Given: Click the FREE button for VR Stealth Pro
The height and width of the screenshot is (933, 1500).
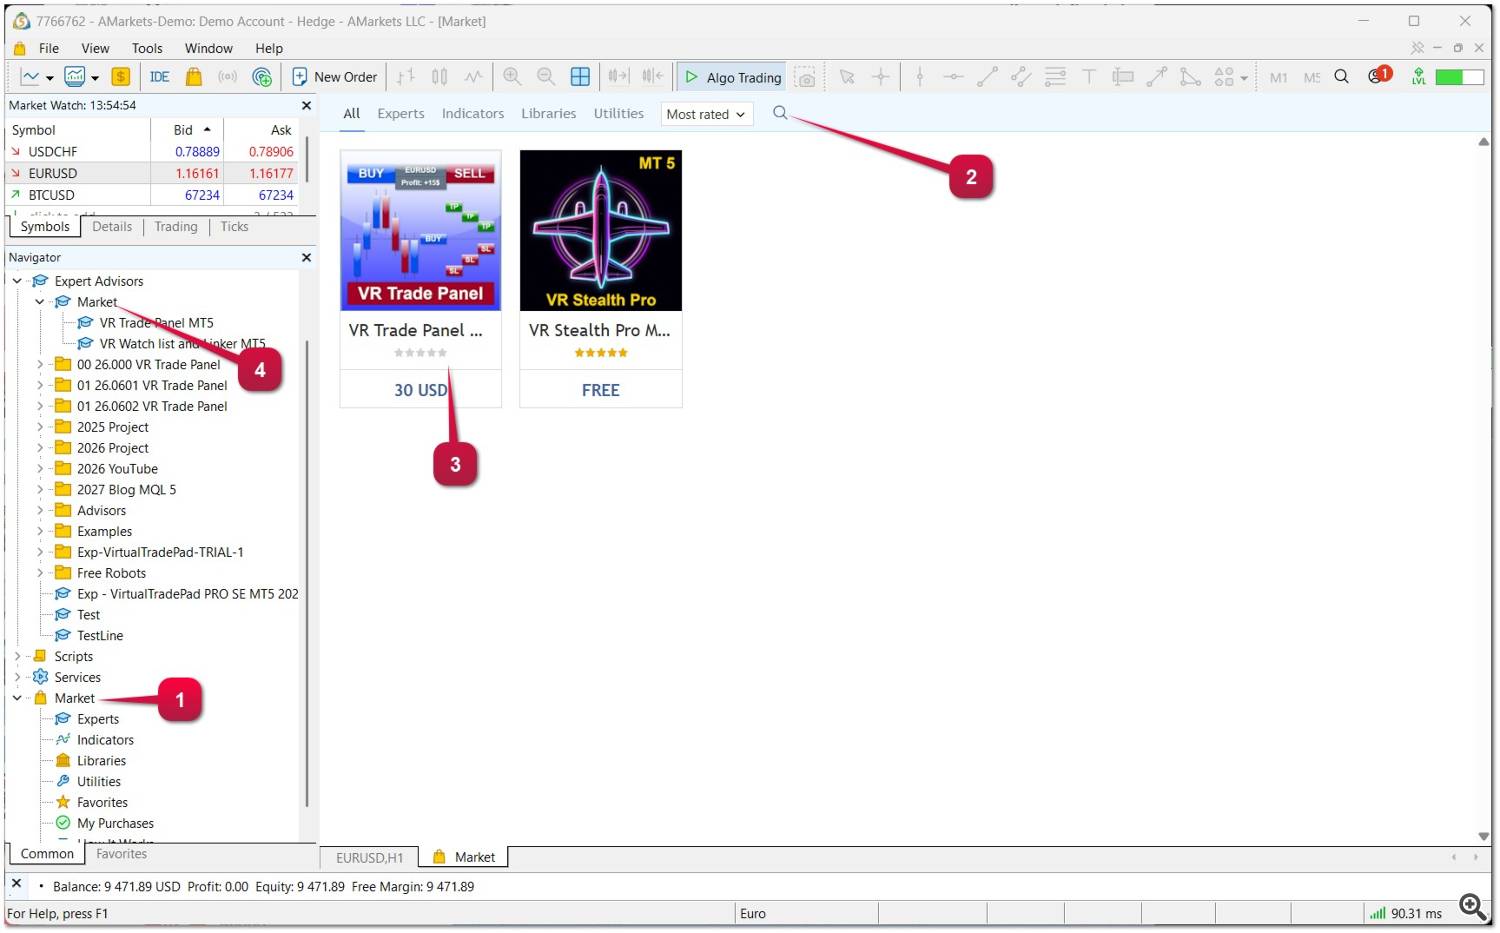Looking at the screenshot, I should (601, 390).
